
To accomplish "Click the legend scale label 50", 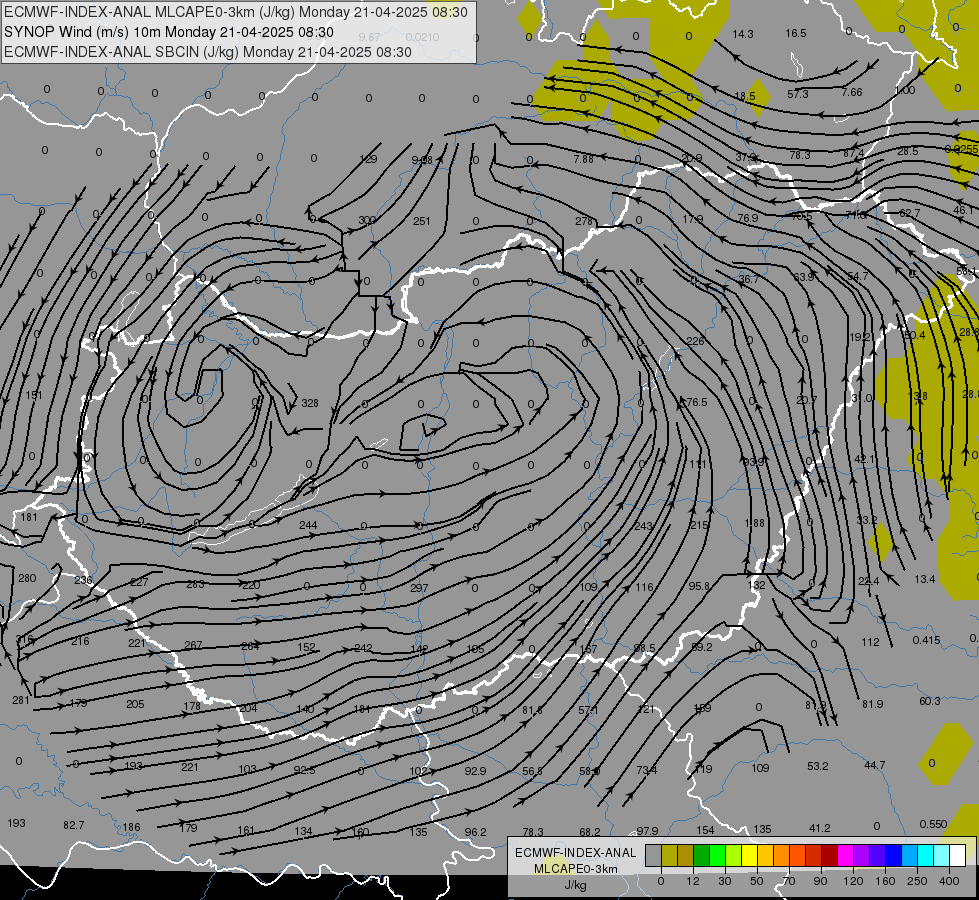I will point(757,881).
